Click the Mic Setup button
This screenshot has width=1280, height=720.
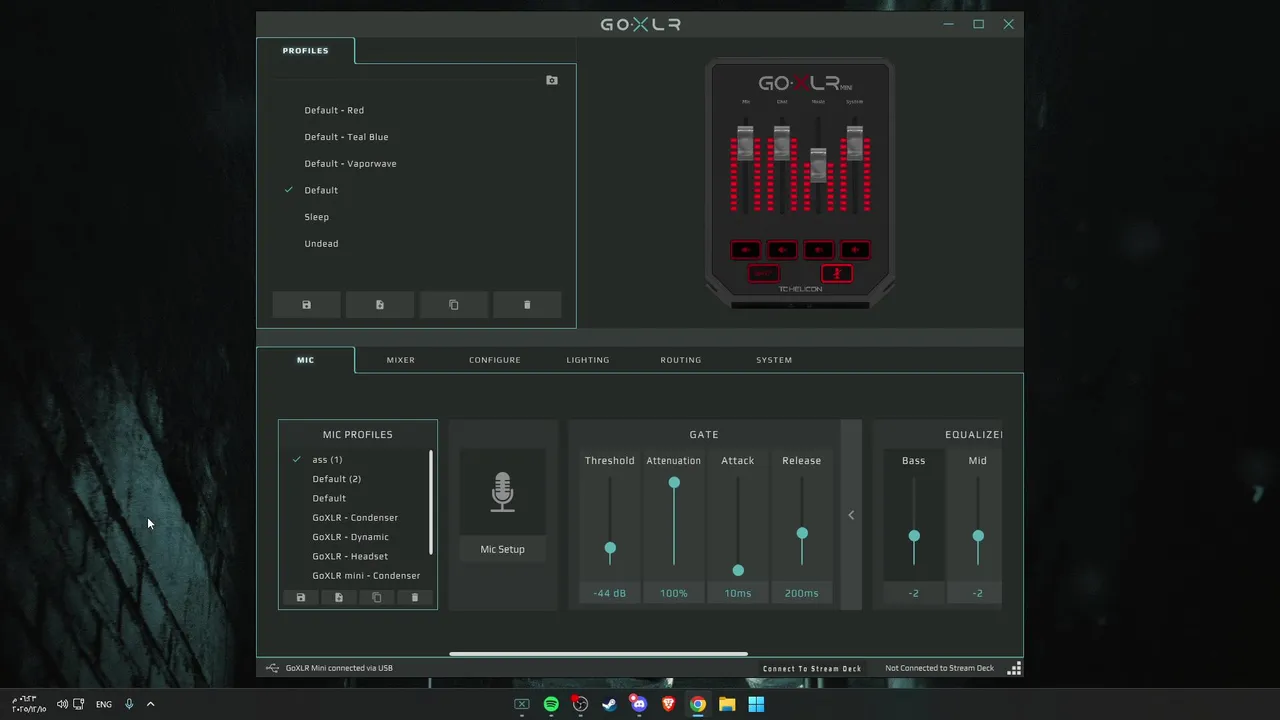[503, 549]
